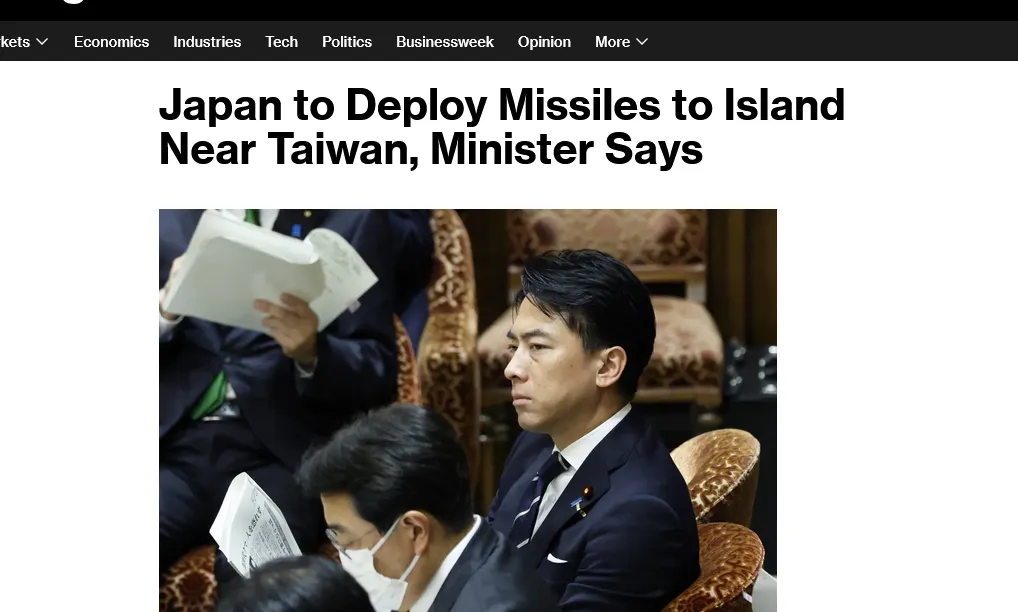Navigate to Businessweek
The height and width of the screenshot is (612, 1018).
(x=445, y=42)
